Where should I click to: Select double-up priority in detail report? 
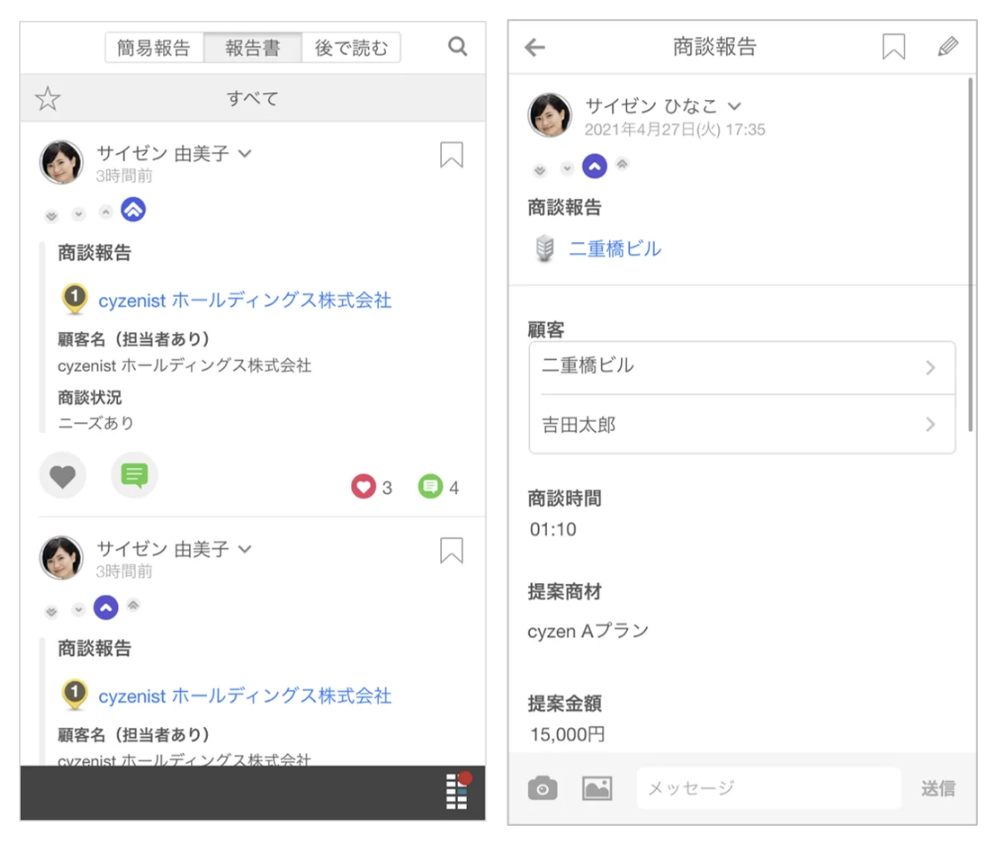click(622, 164)
